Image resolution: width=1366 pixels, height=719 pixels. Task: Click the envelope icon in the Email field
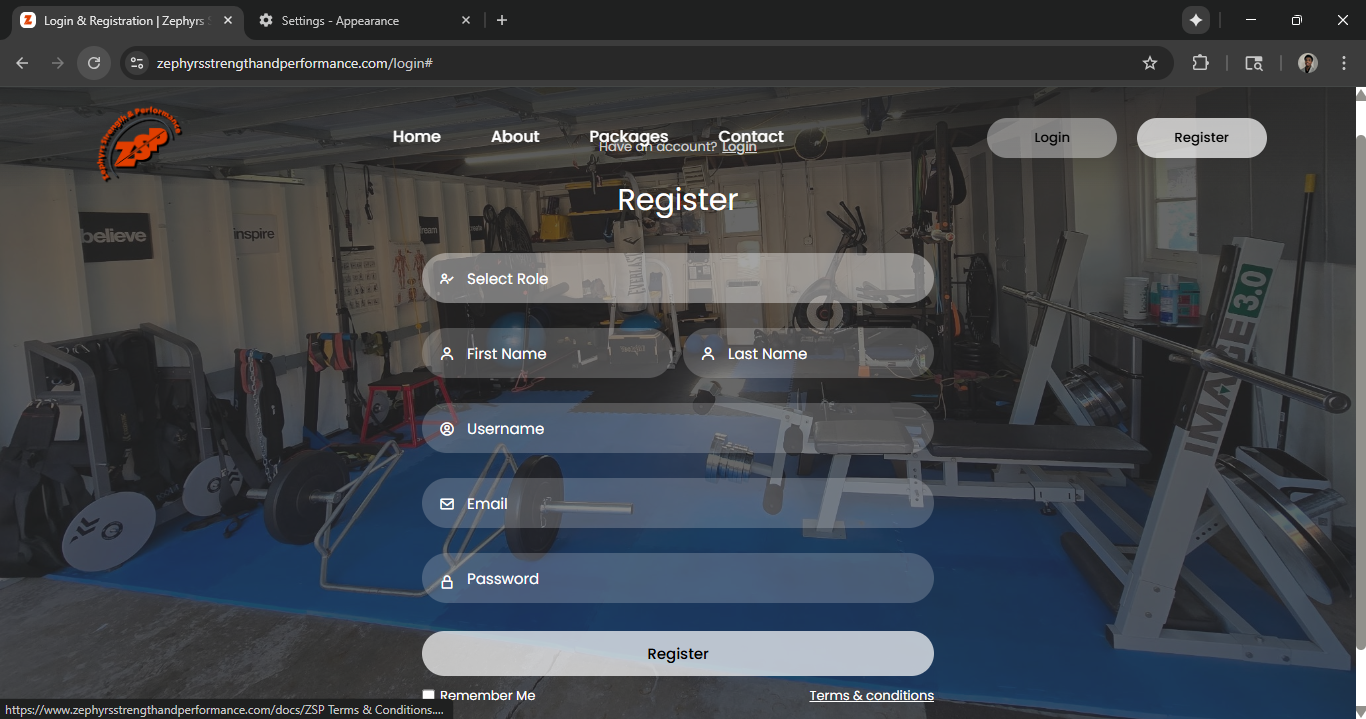(447, 503)
